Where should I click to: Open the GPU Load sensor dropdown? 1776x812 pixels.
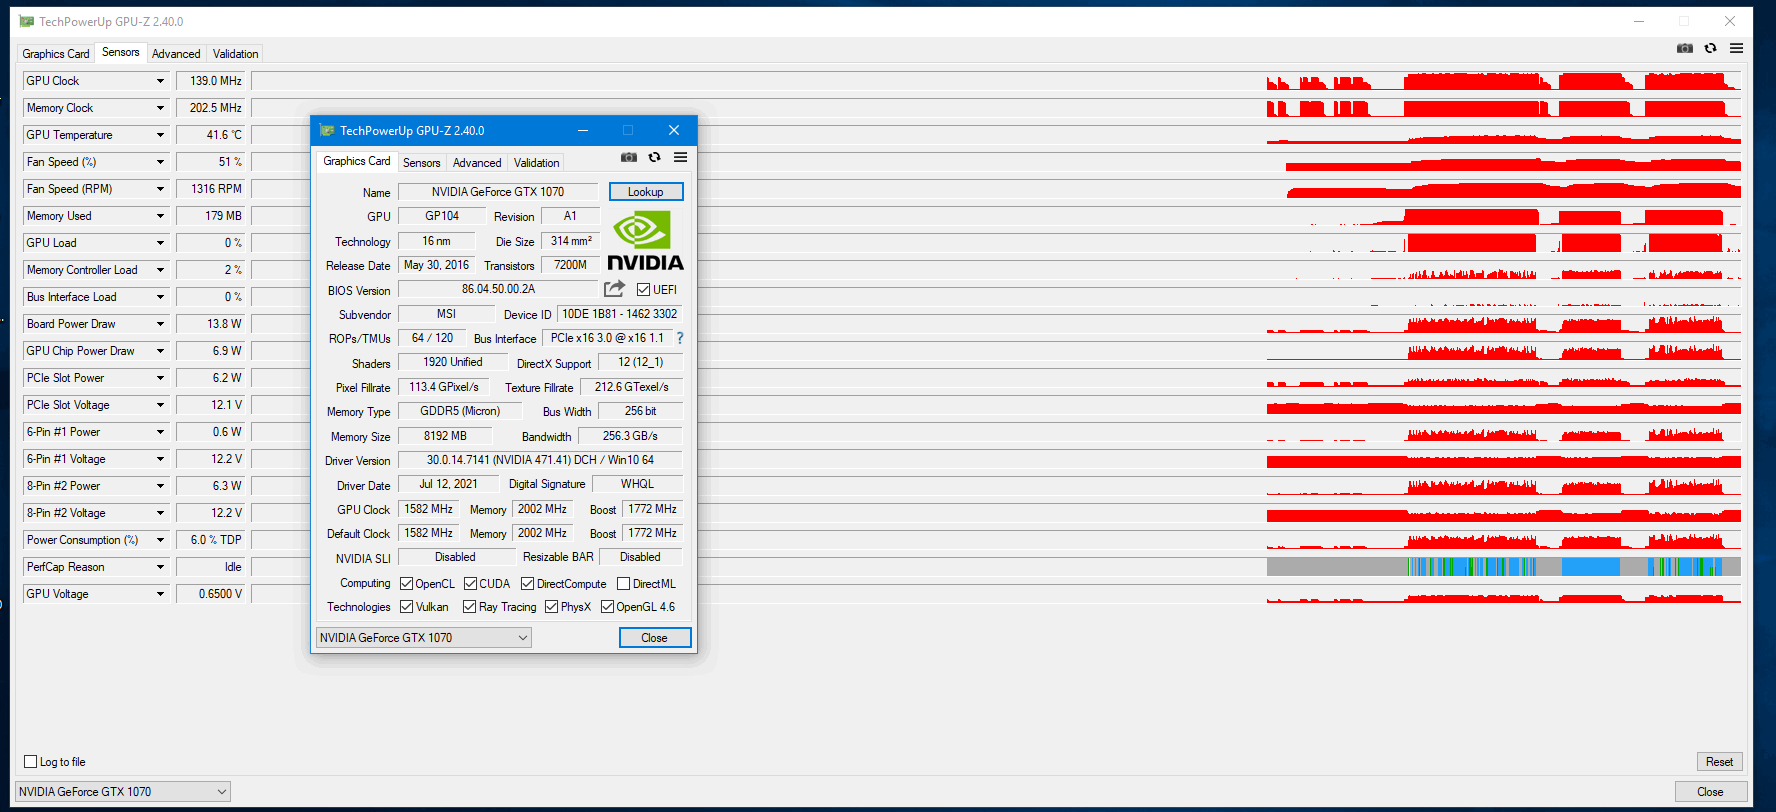[160, 243]
